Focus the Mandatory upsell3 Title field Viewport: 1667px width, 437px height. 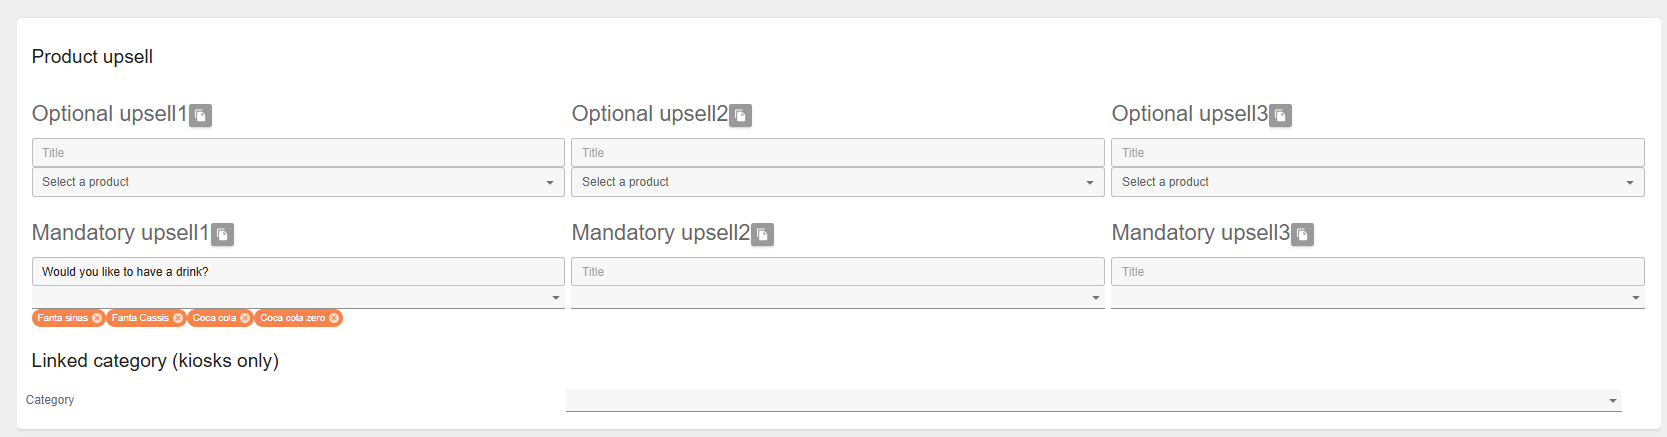coord(1378,272)
